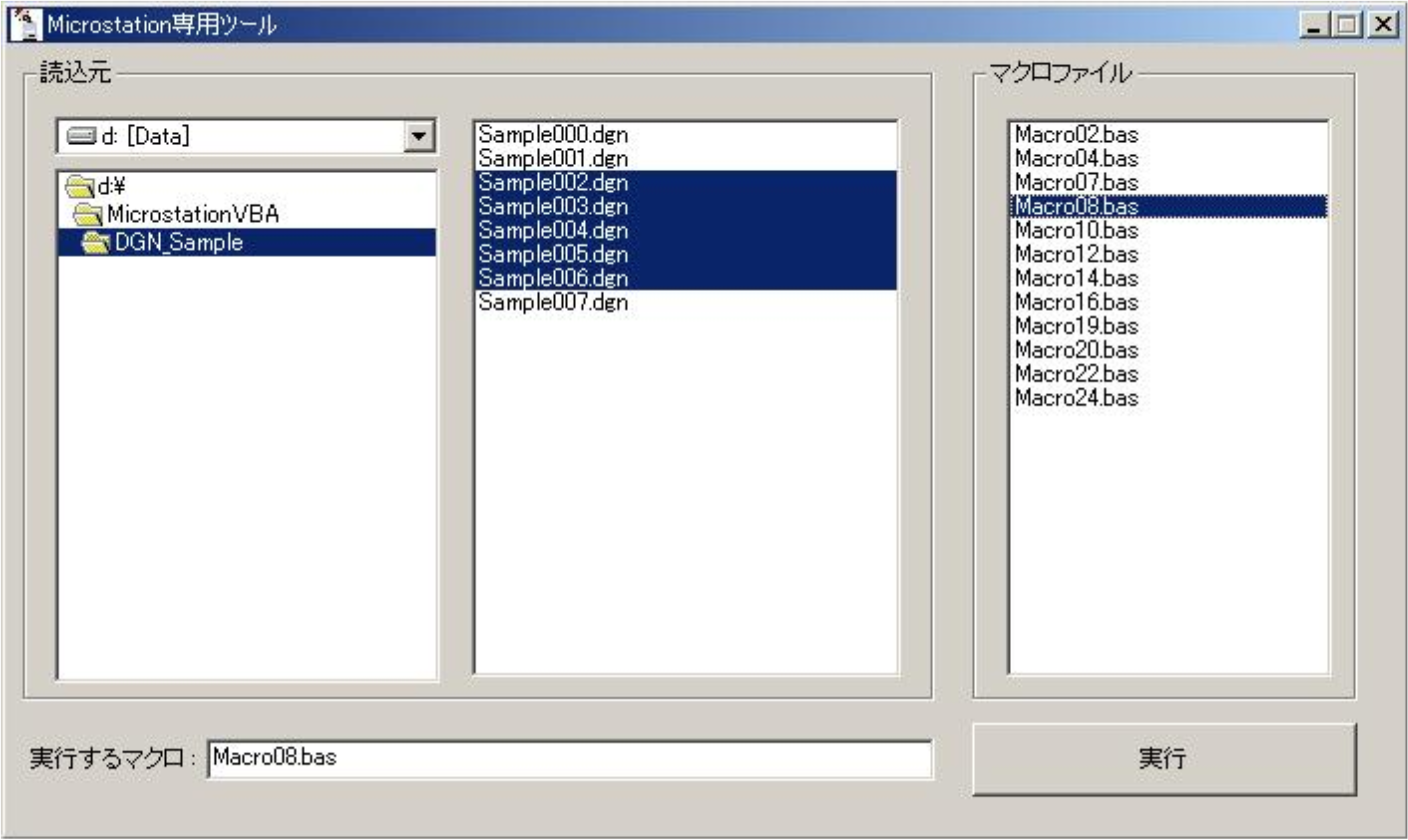Screen dimensions: 1408x840
Task: Select the d:¥ root folder
Action: 247,187
